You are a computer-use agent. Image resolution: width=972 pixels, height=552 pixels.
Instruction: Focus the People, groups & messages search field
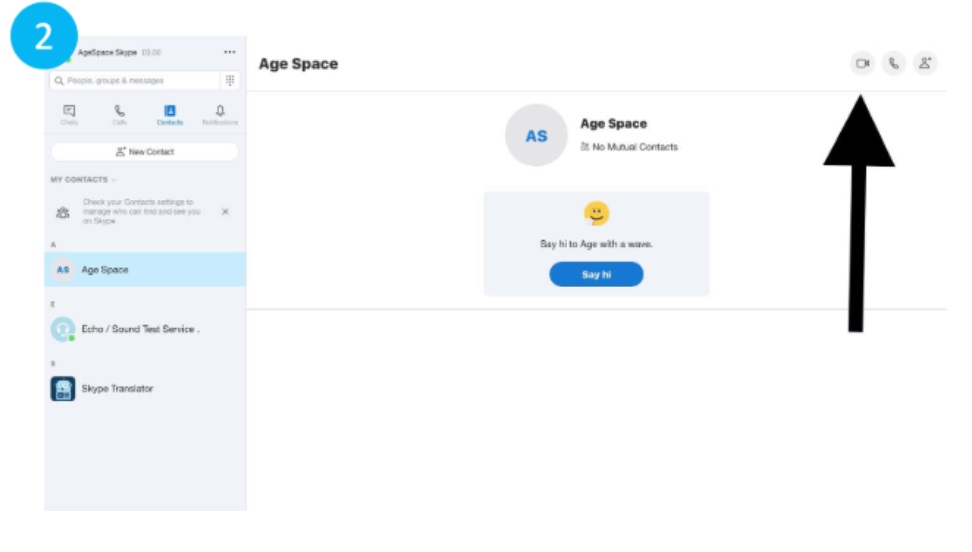pyautogui.click(x=135, y=81)
